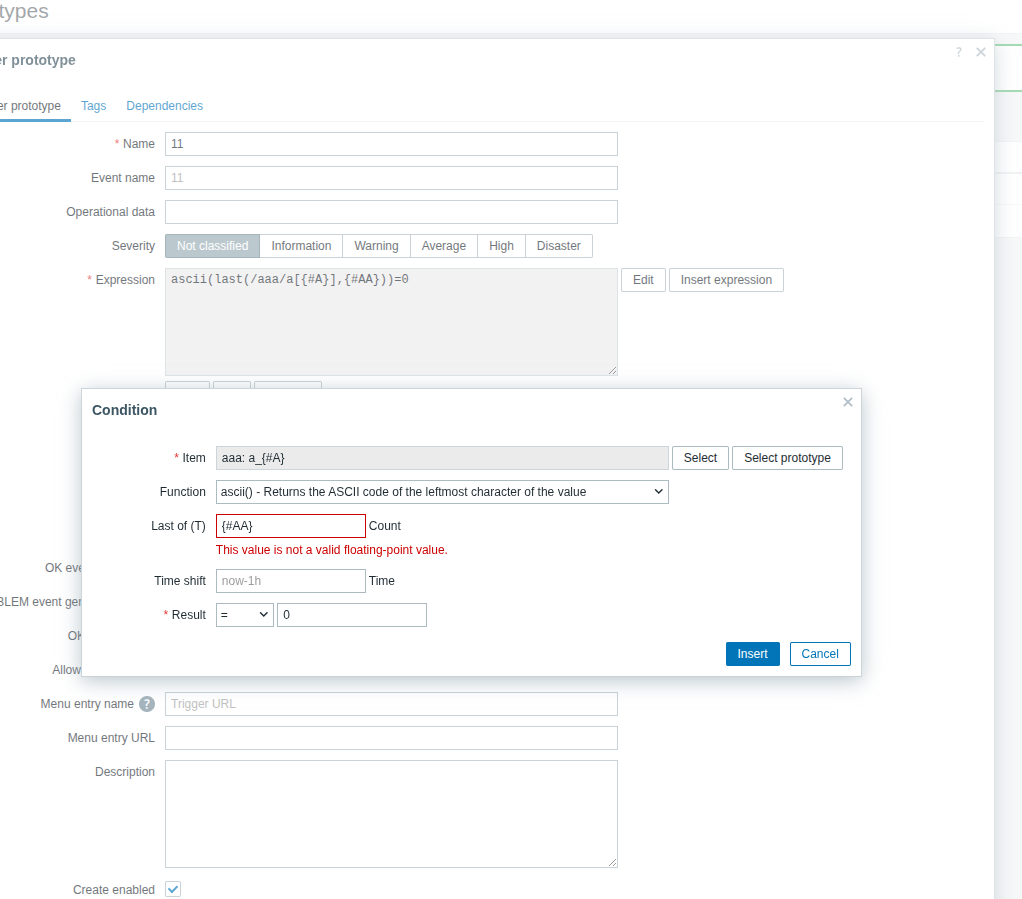
Task: Close the trigger prototype dialog
Action: [981, 52]
